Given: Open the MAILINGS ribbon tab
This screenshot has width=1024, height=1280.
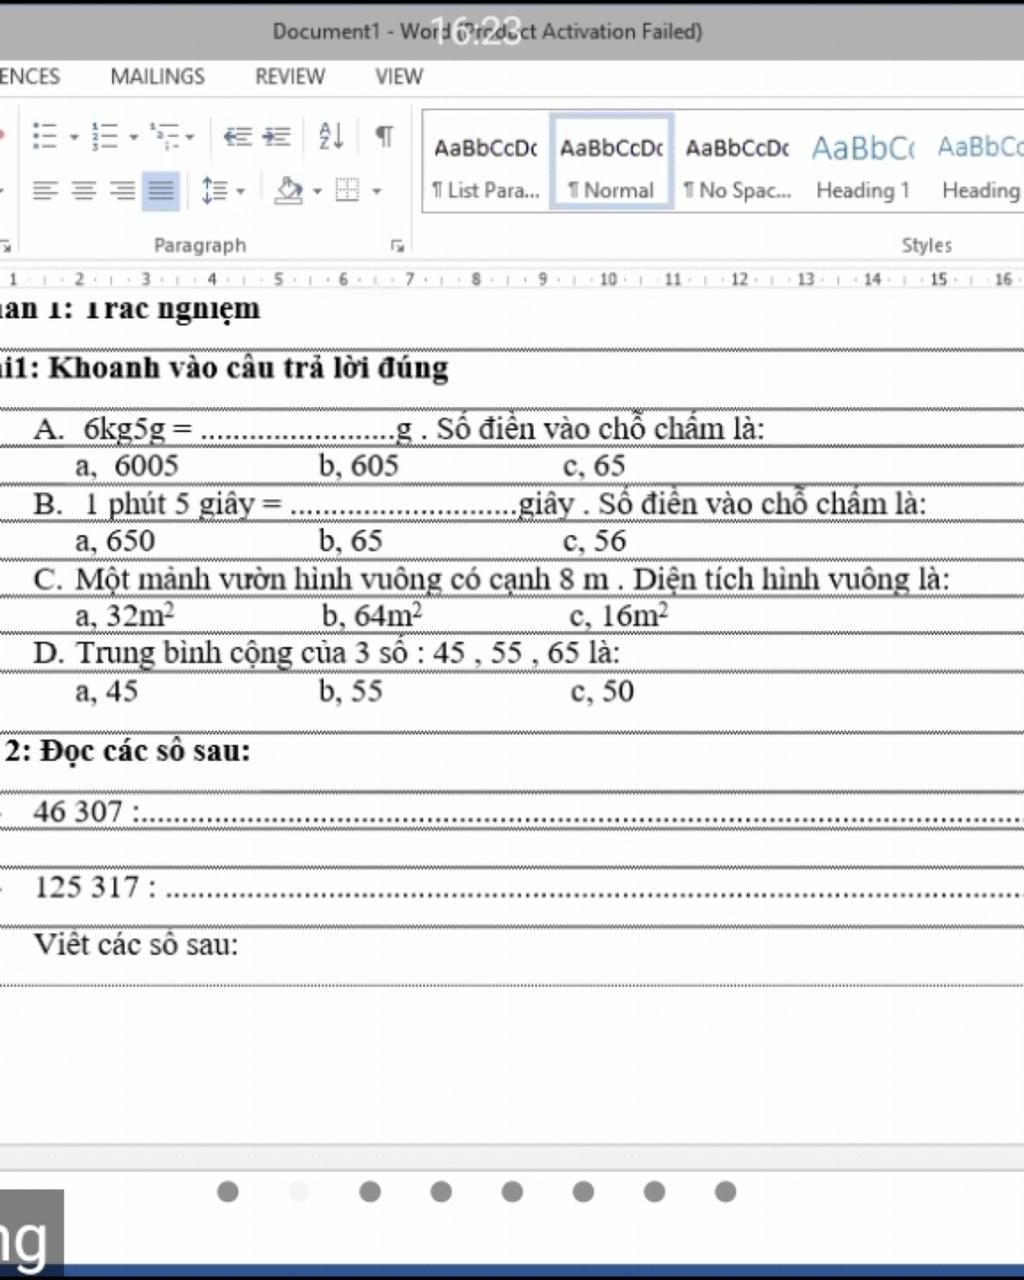Looking at the screenshot, I should tap(157, 77).
